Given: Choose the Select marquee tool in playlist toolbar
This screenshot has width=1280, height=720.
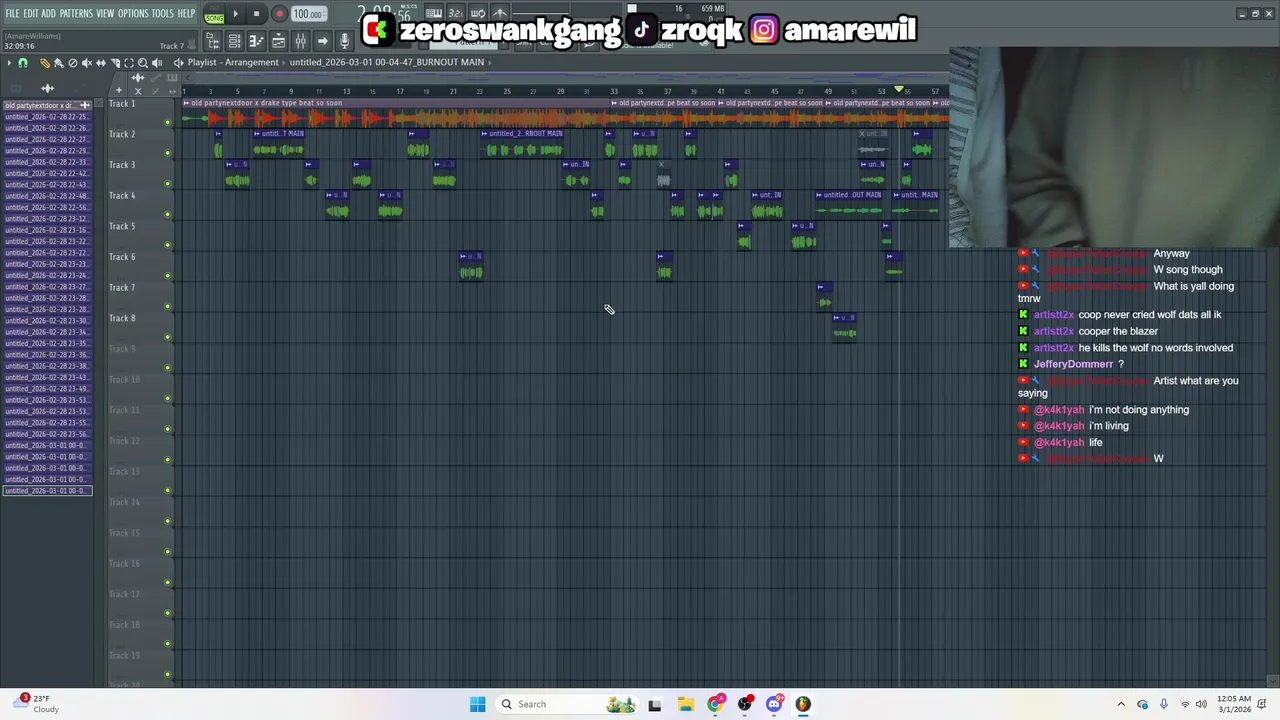Looking at the screenshot, I should click(x=129, y=63).
